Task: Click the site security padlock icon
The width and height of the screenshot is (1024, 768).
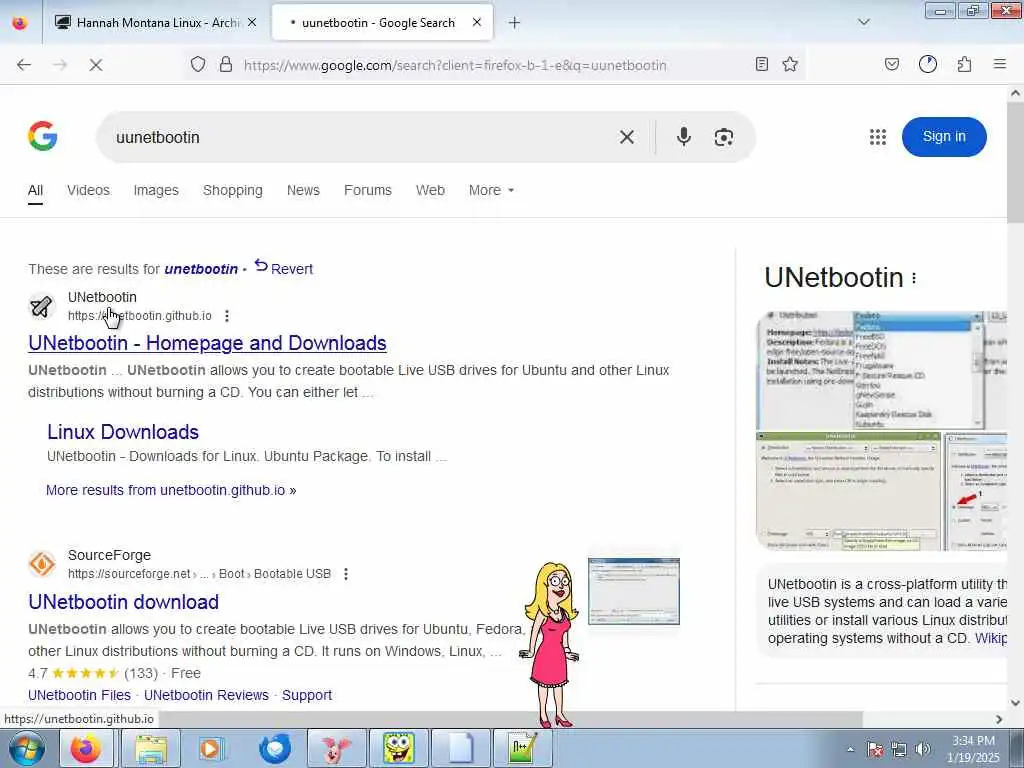Action: pyautogui.click(x=226, y=64)
